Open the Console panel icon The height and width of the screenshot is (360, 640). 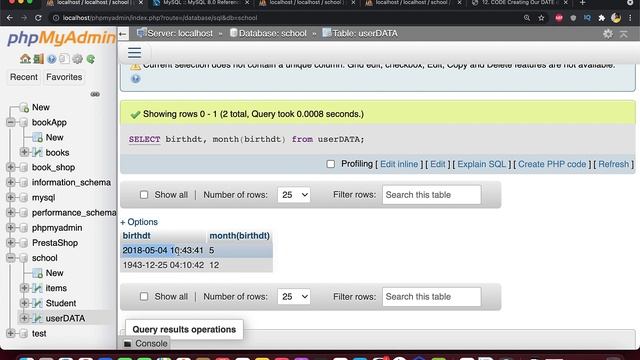tap(128, 344)
